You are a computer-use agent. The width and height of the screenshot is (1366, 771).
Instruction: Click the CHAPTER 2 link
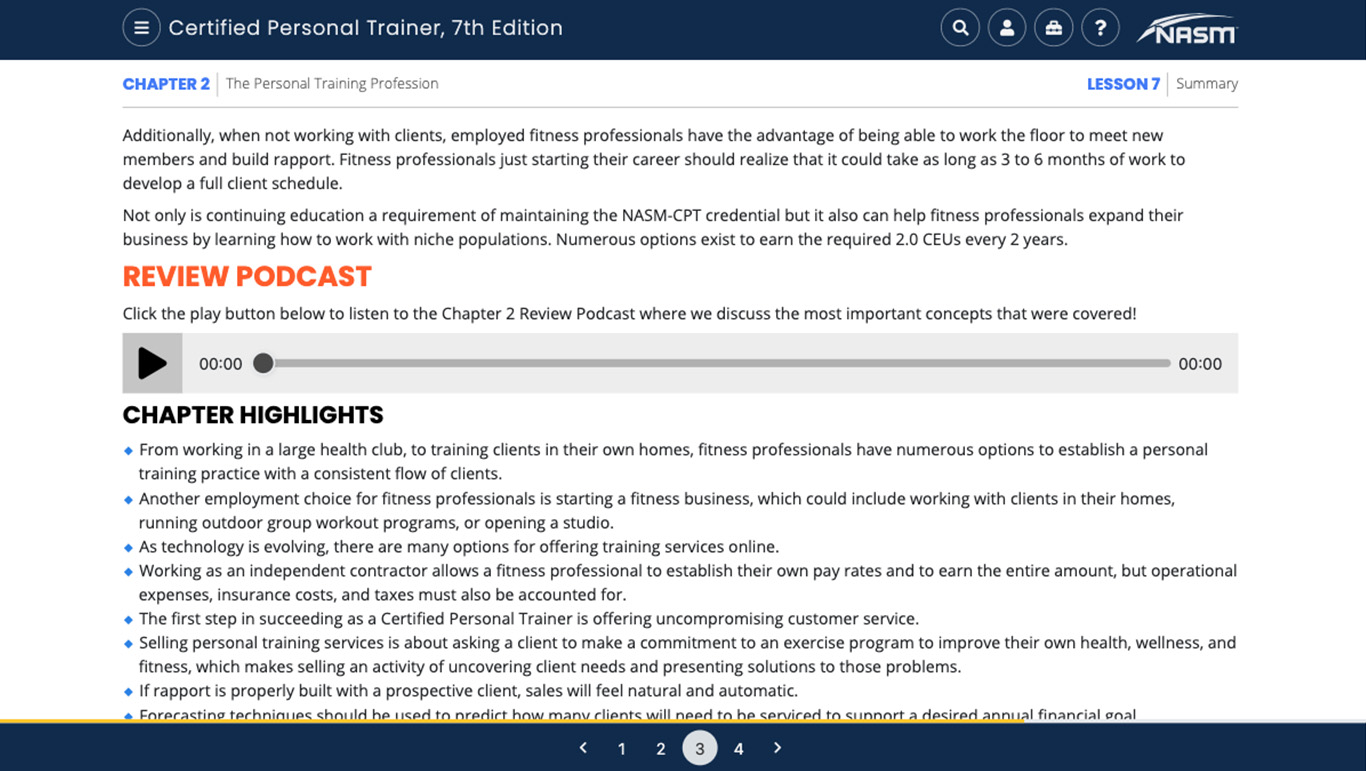pyautogui.click(x=166, y=84)
